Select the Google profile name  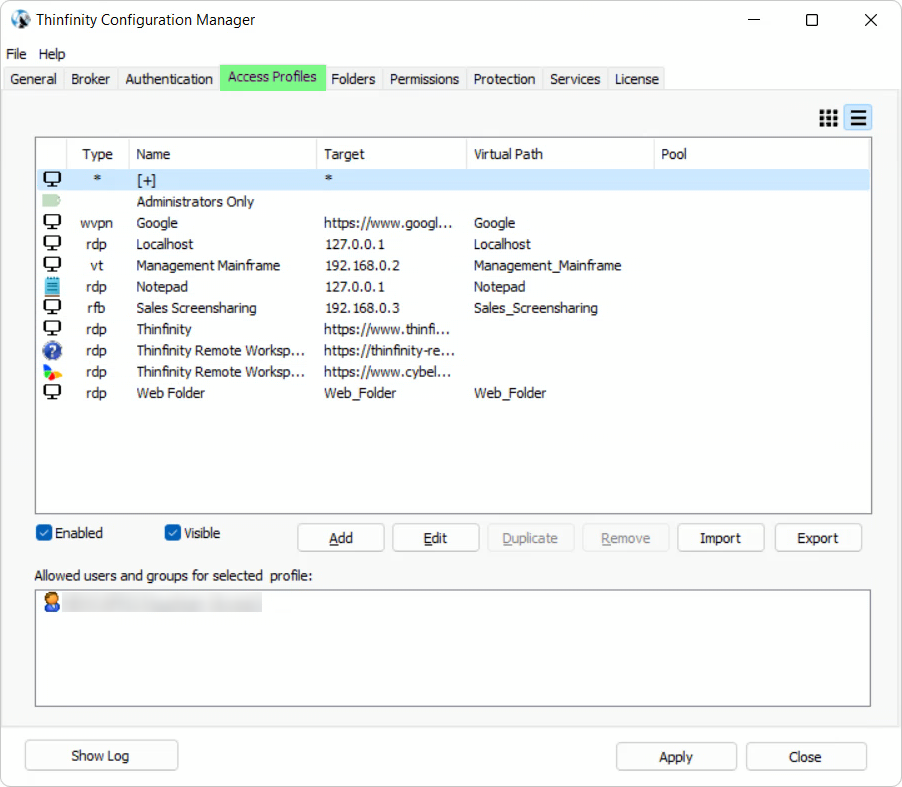(x=157, y=223)
